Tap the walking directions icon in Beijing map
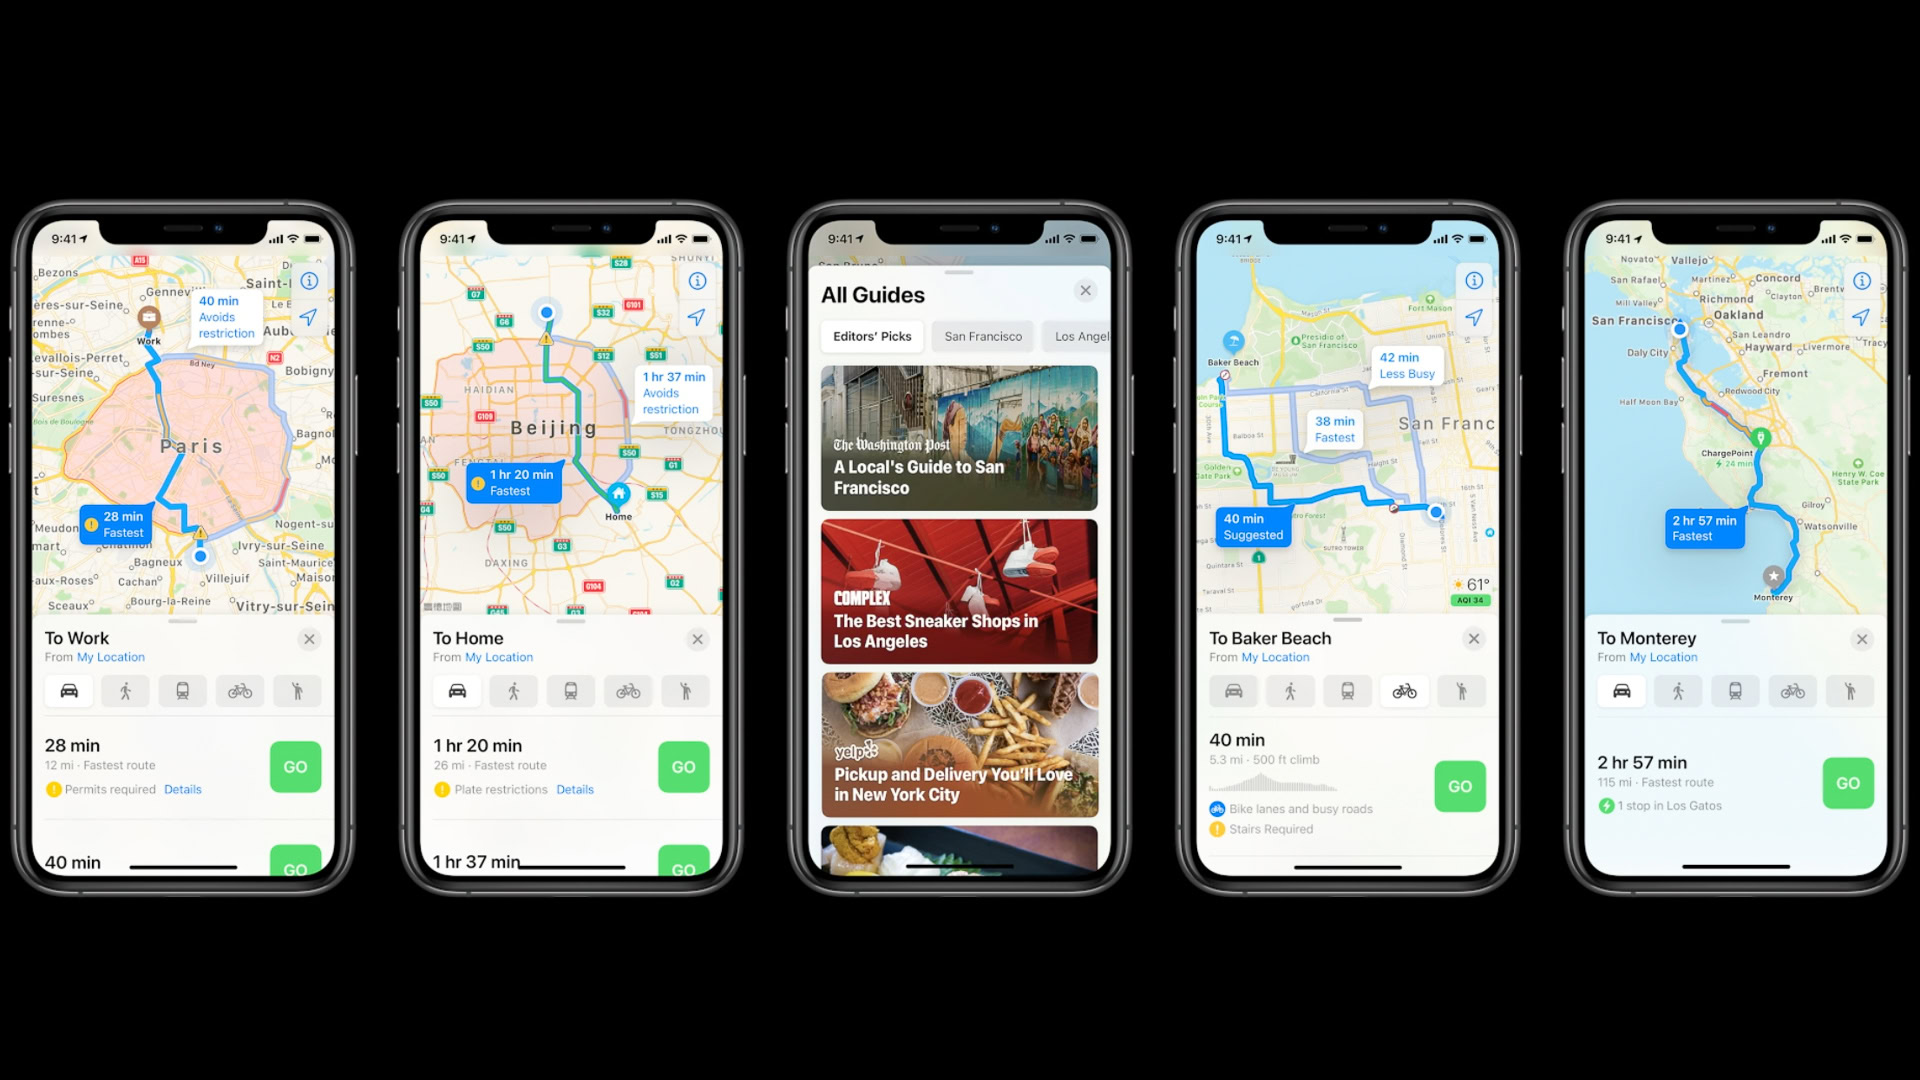 pos(514,691)
